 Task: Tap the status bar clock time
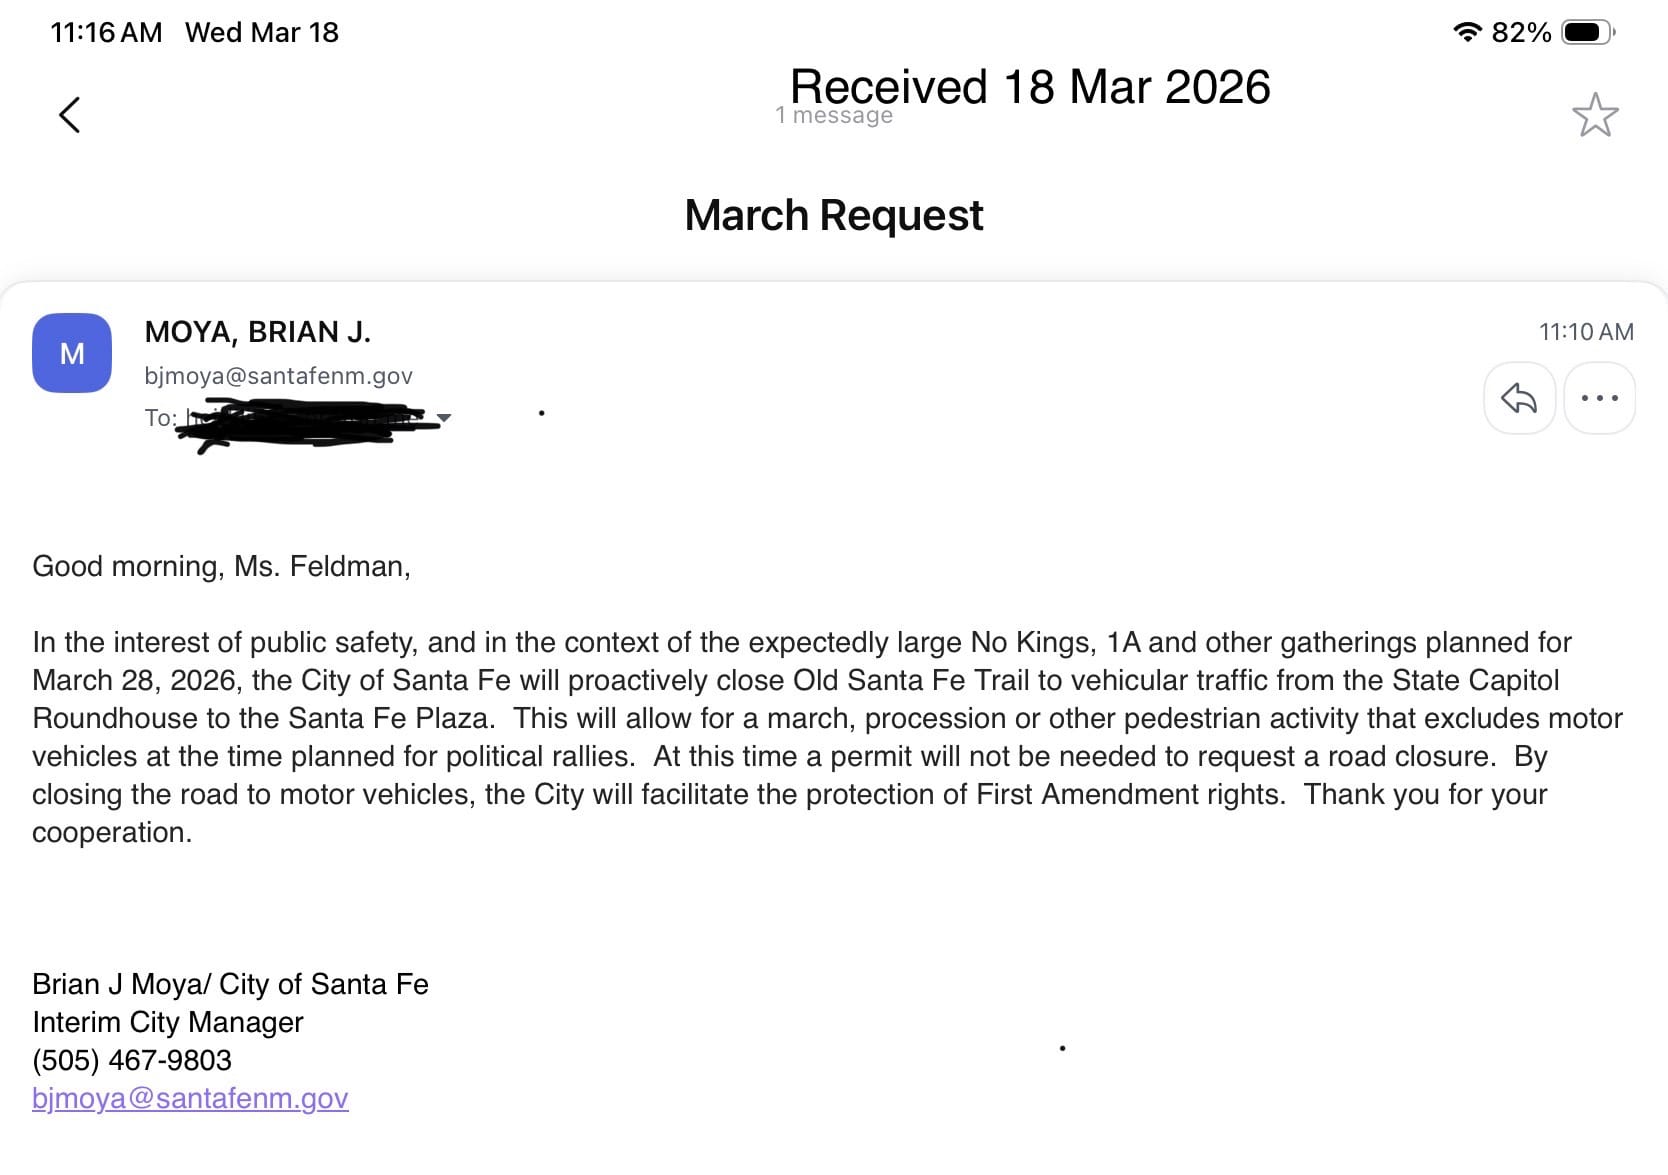[x=106, y=32]
